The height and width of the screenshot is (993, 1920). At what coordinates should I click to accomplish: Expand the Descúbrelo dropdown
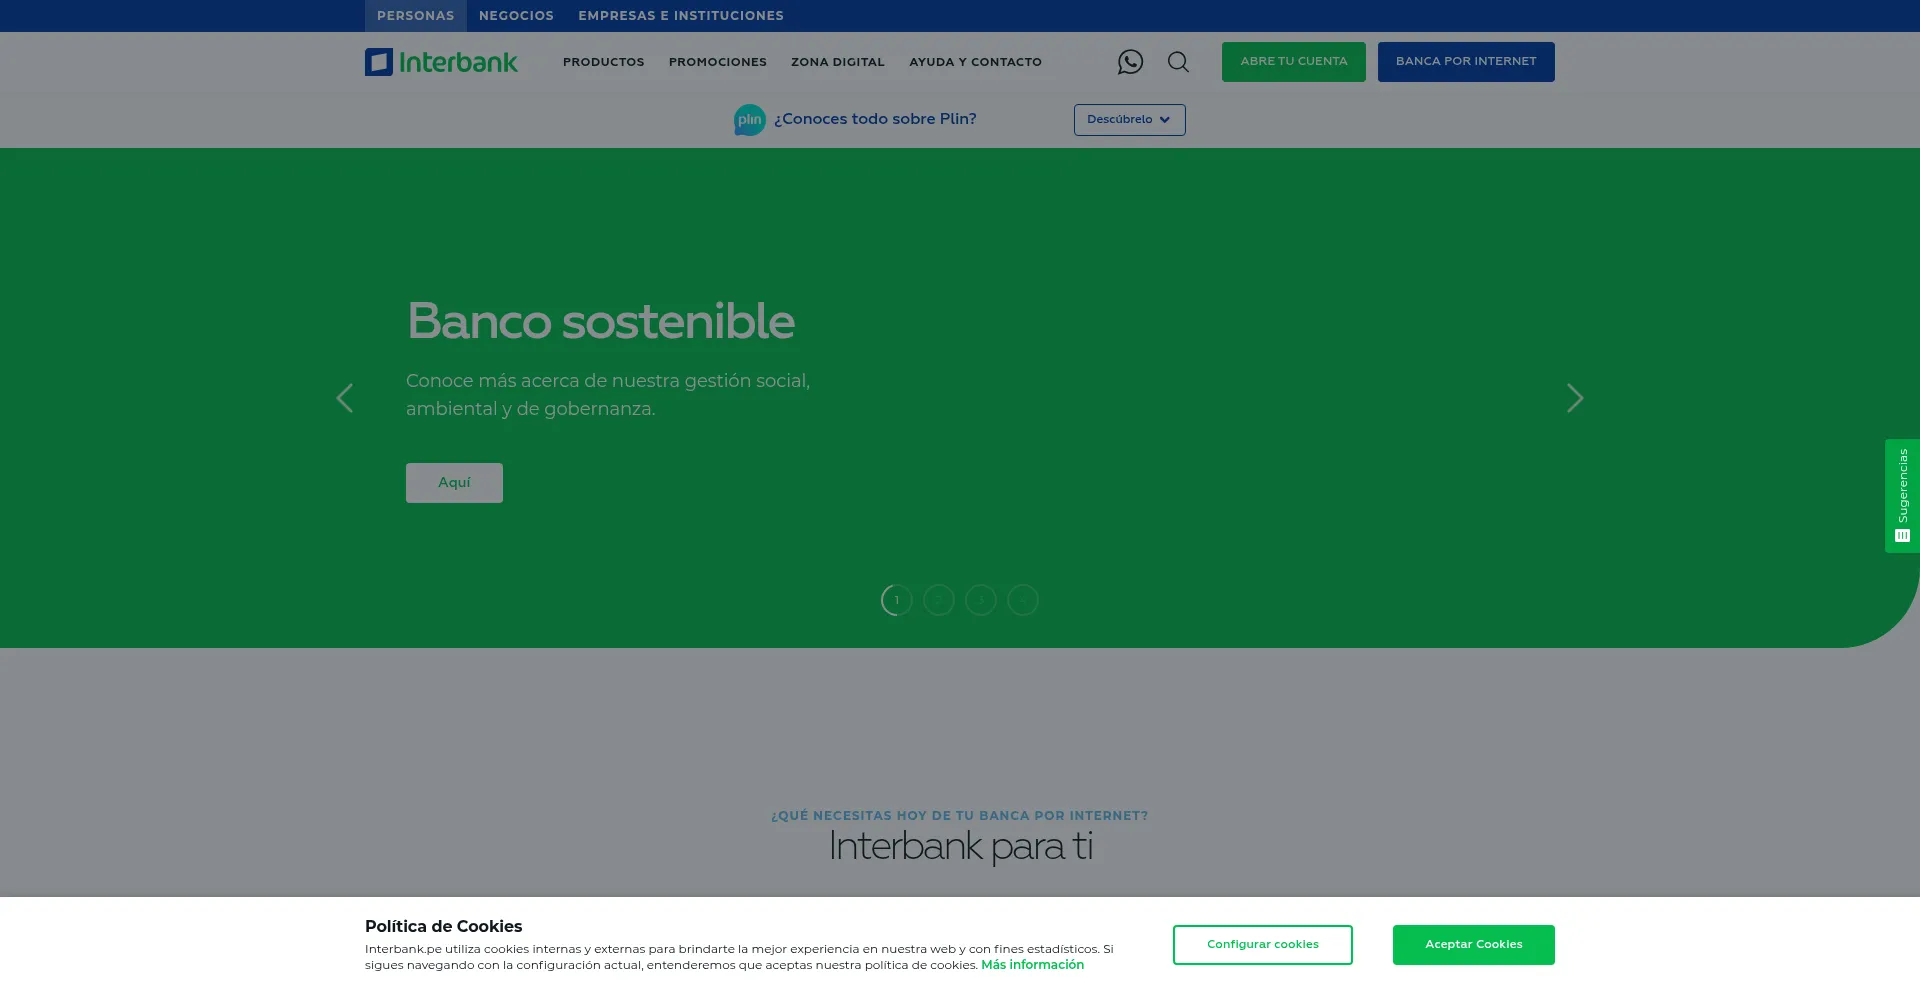[1129, 120]
